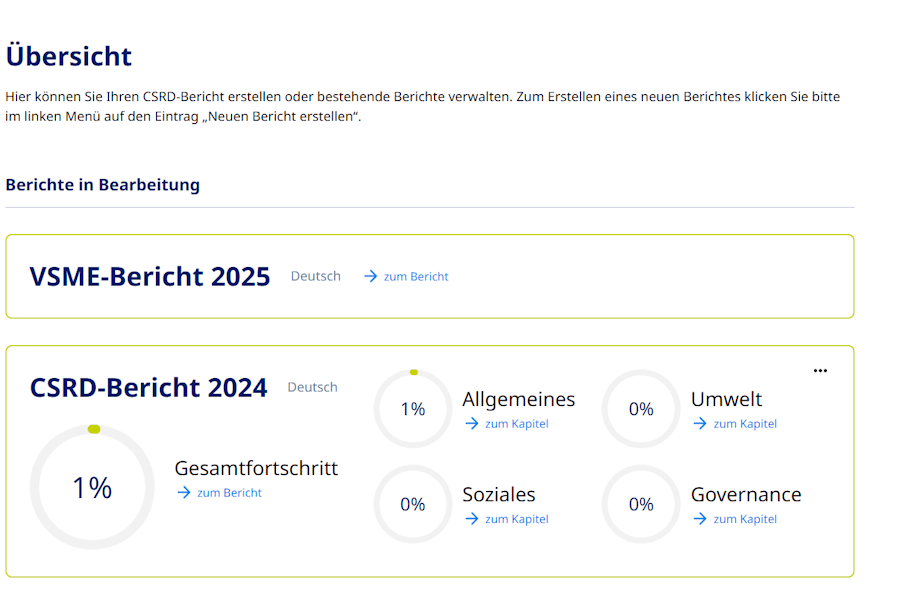
Task: Open the VSME 'zum Bericht' link
Action: 416,276
